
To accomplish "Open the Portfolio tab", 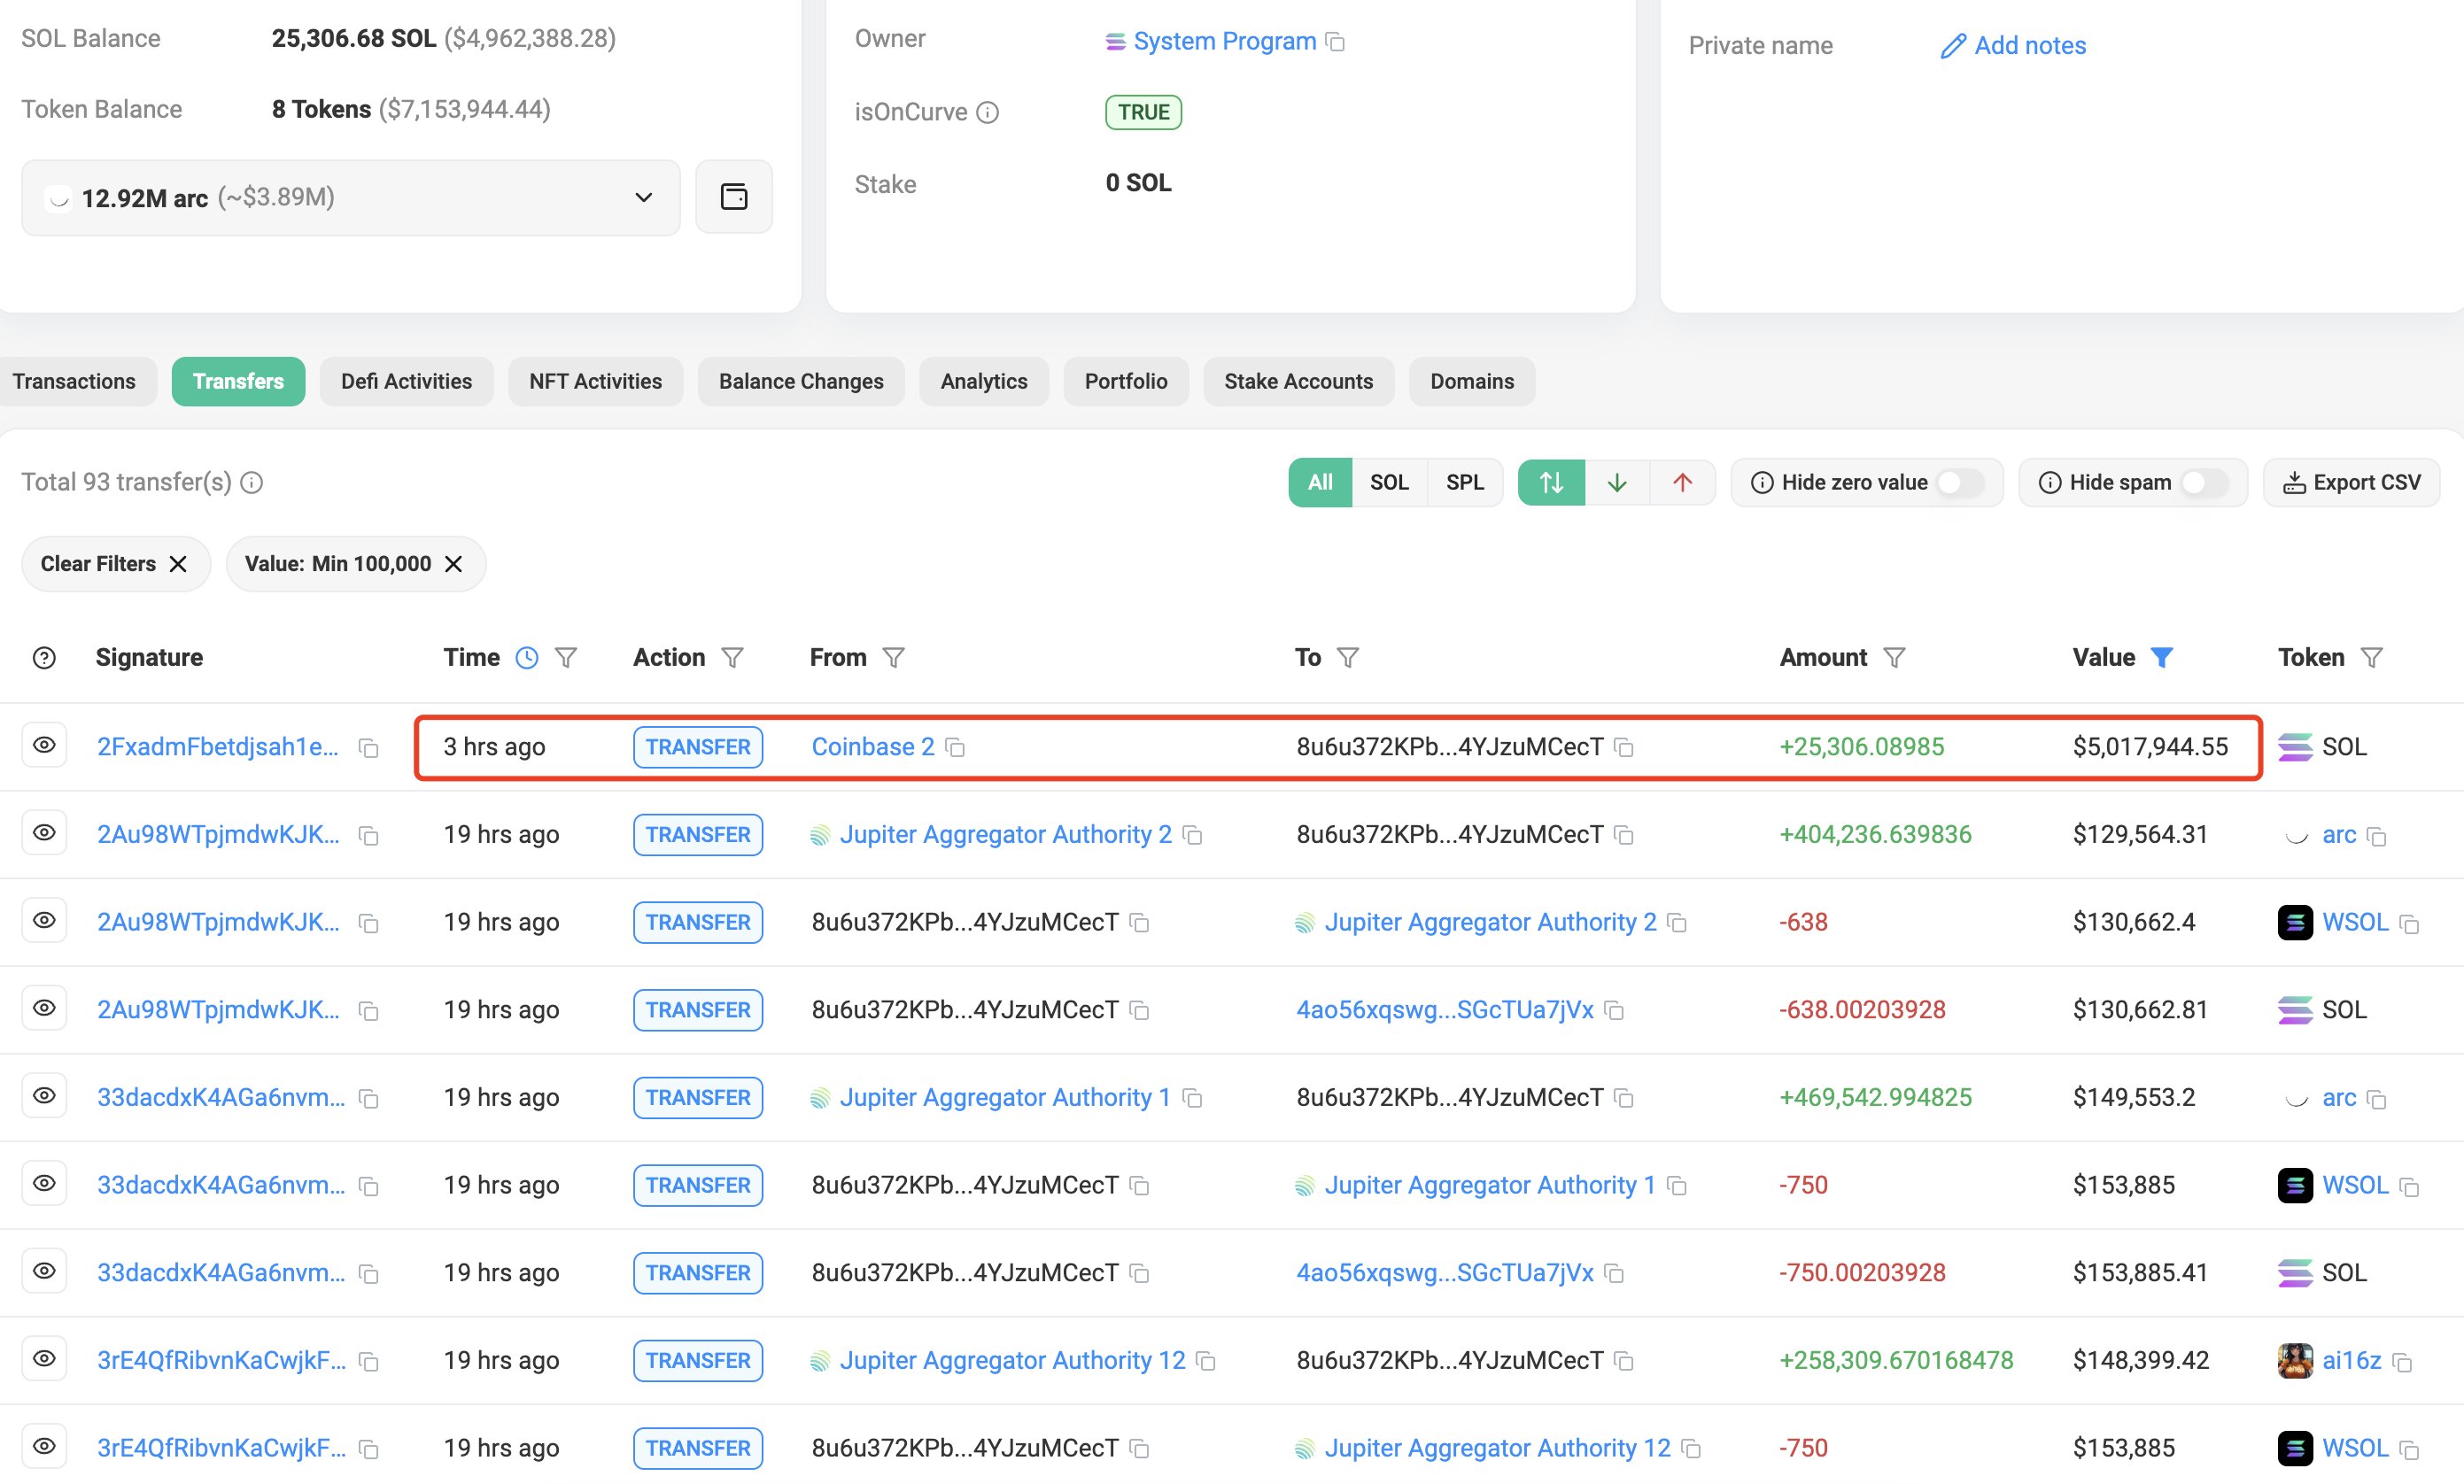I will click(1126, 382).
